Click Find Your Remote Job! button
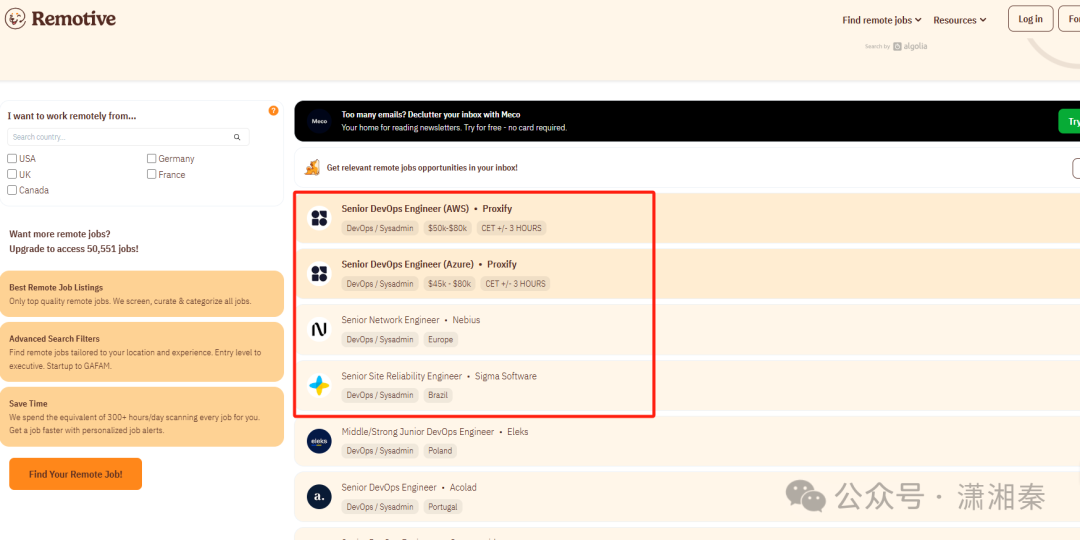 tap(76, 474)
